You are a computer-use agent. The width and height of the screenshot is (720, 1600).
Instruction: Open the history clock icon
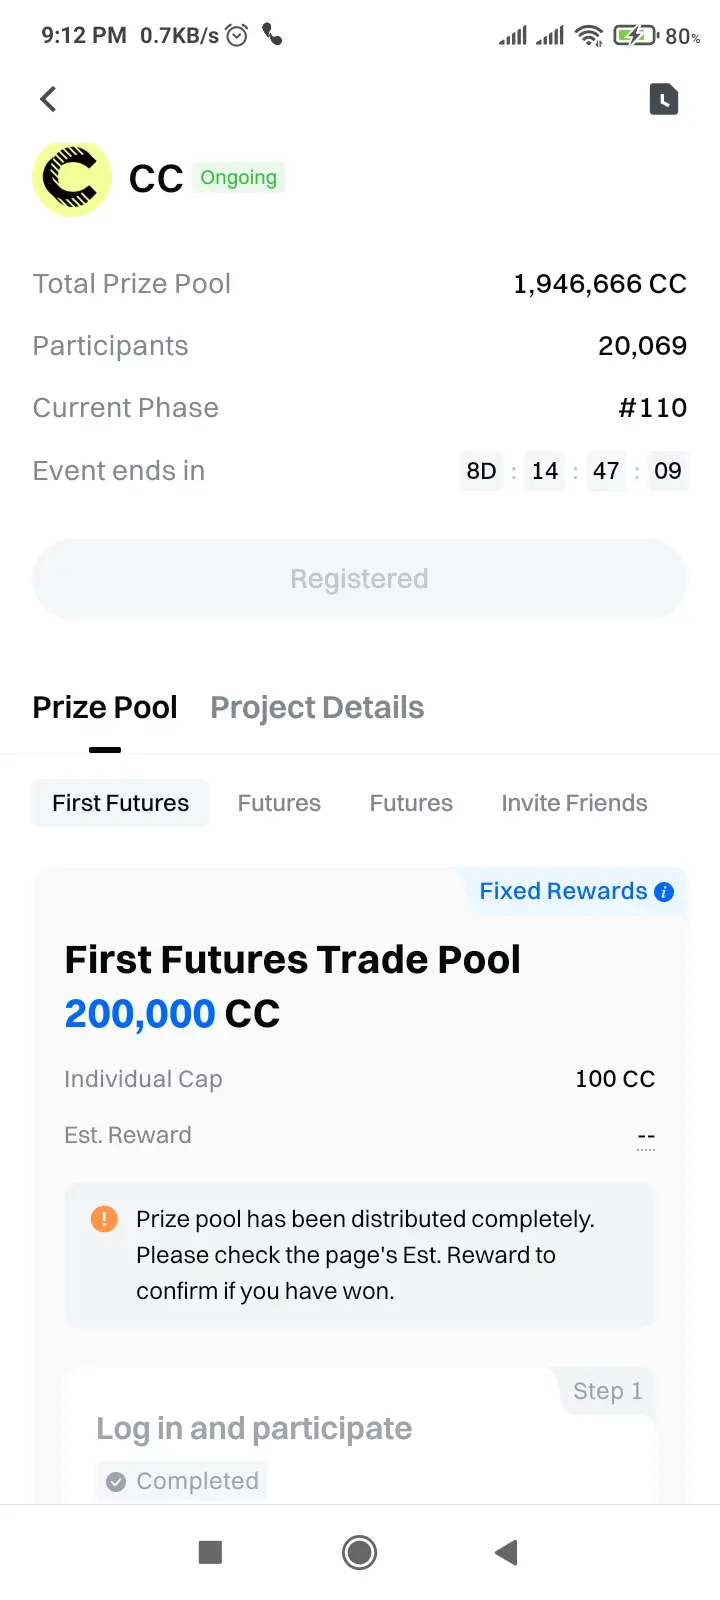(664, 99)
